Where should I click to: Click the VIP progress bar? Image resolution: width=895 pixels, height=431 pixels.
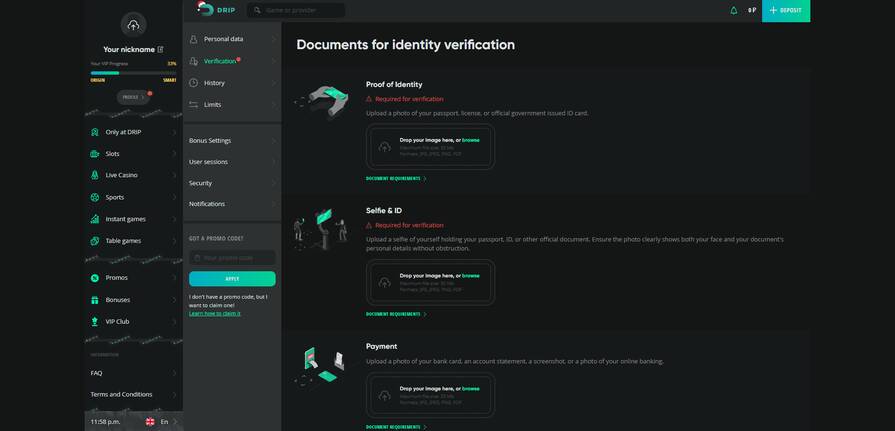pyautogui.click(x=133, y=73)
